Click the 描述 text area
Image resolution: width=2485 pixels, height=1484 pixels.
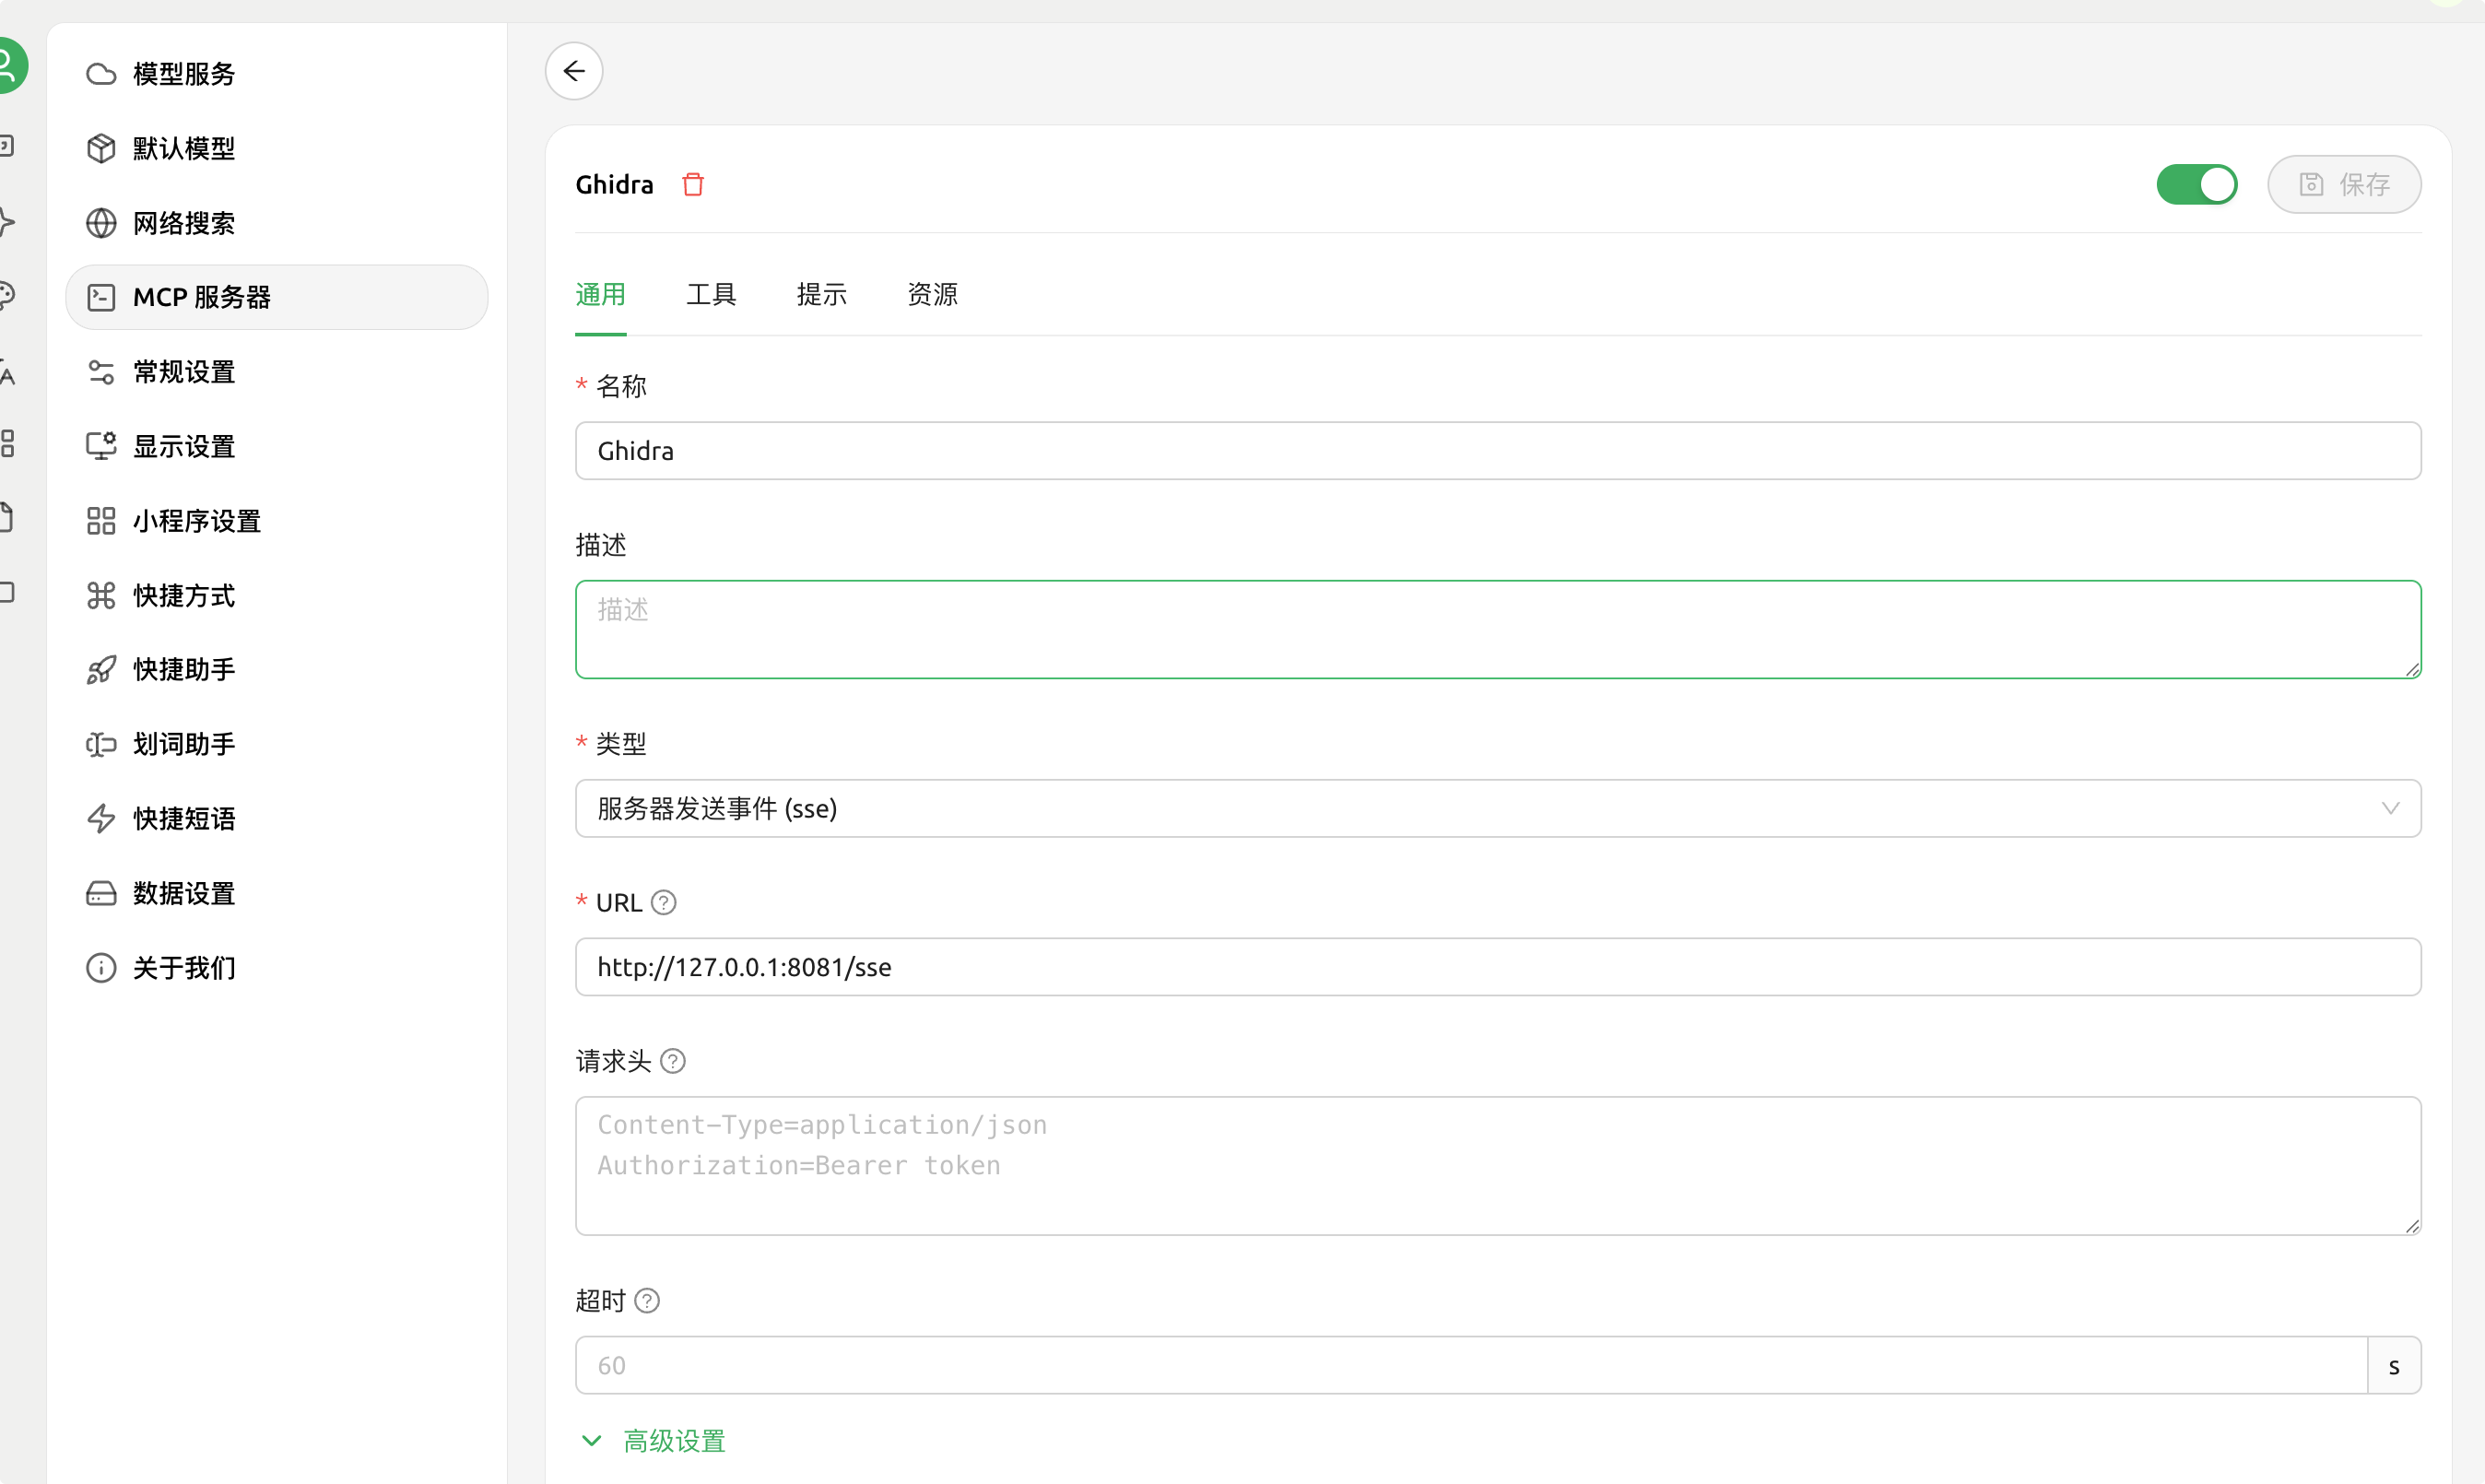[x=1497, y=629]
